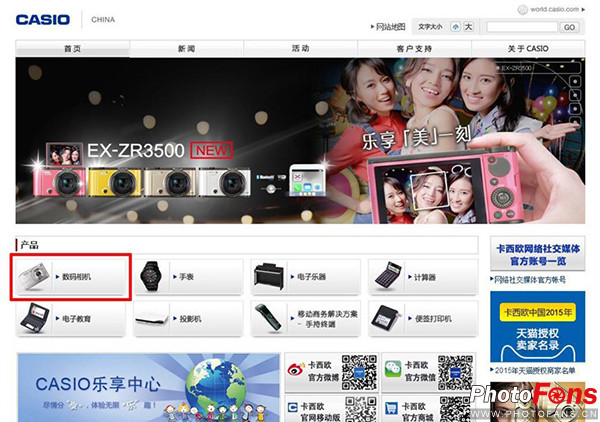Focus the site search input field

(x=522, y=27)
